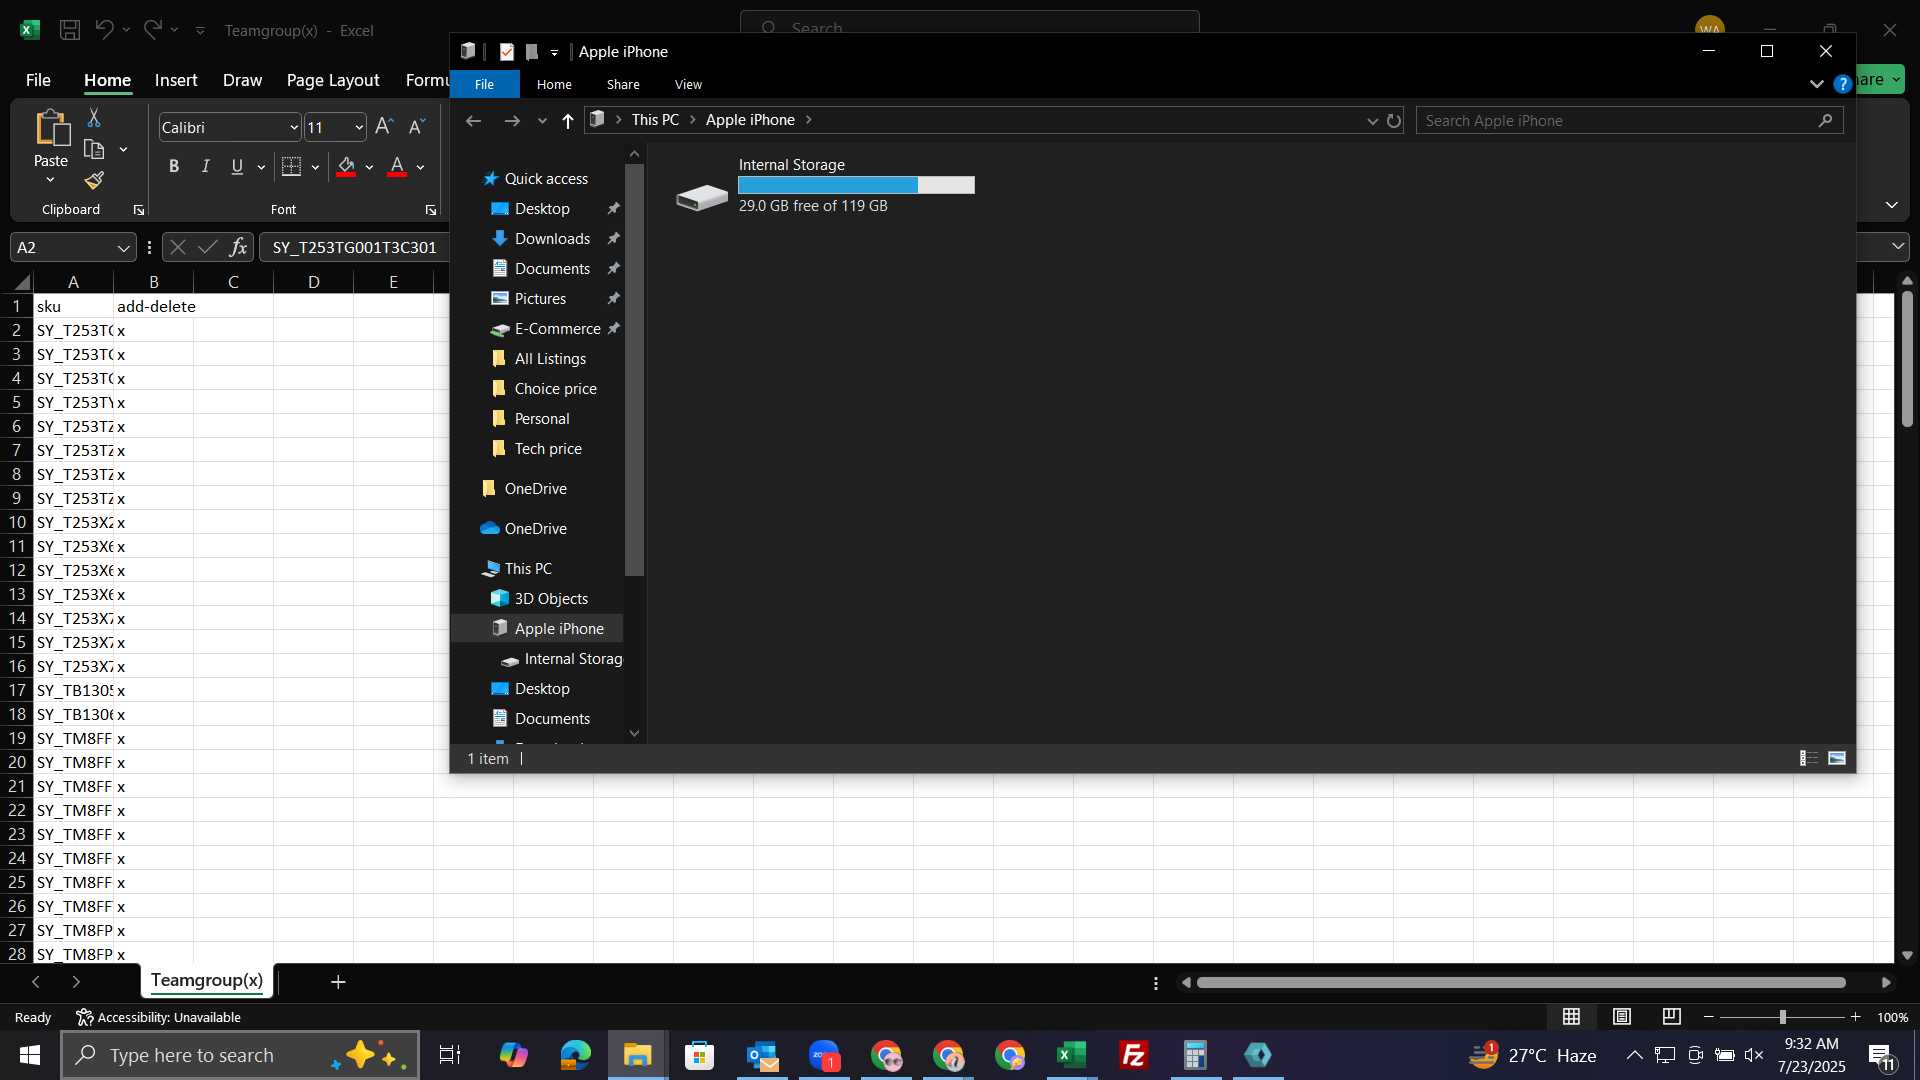Apply the red Font Color swatch
This screenshot has width=1920, height=1080.
[x=397, y=166]
